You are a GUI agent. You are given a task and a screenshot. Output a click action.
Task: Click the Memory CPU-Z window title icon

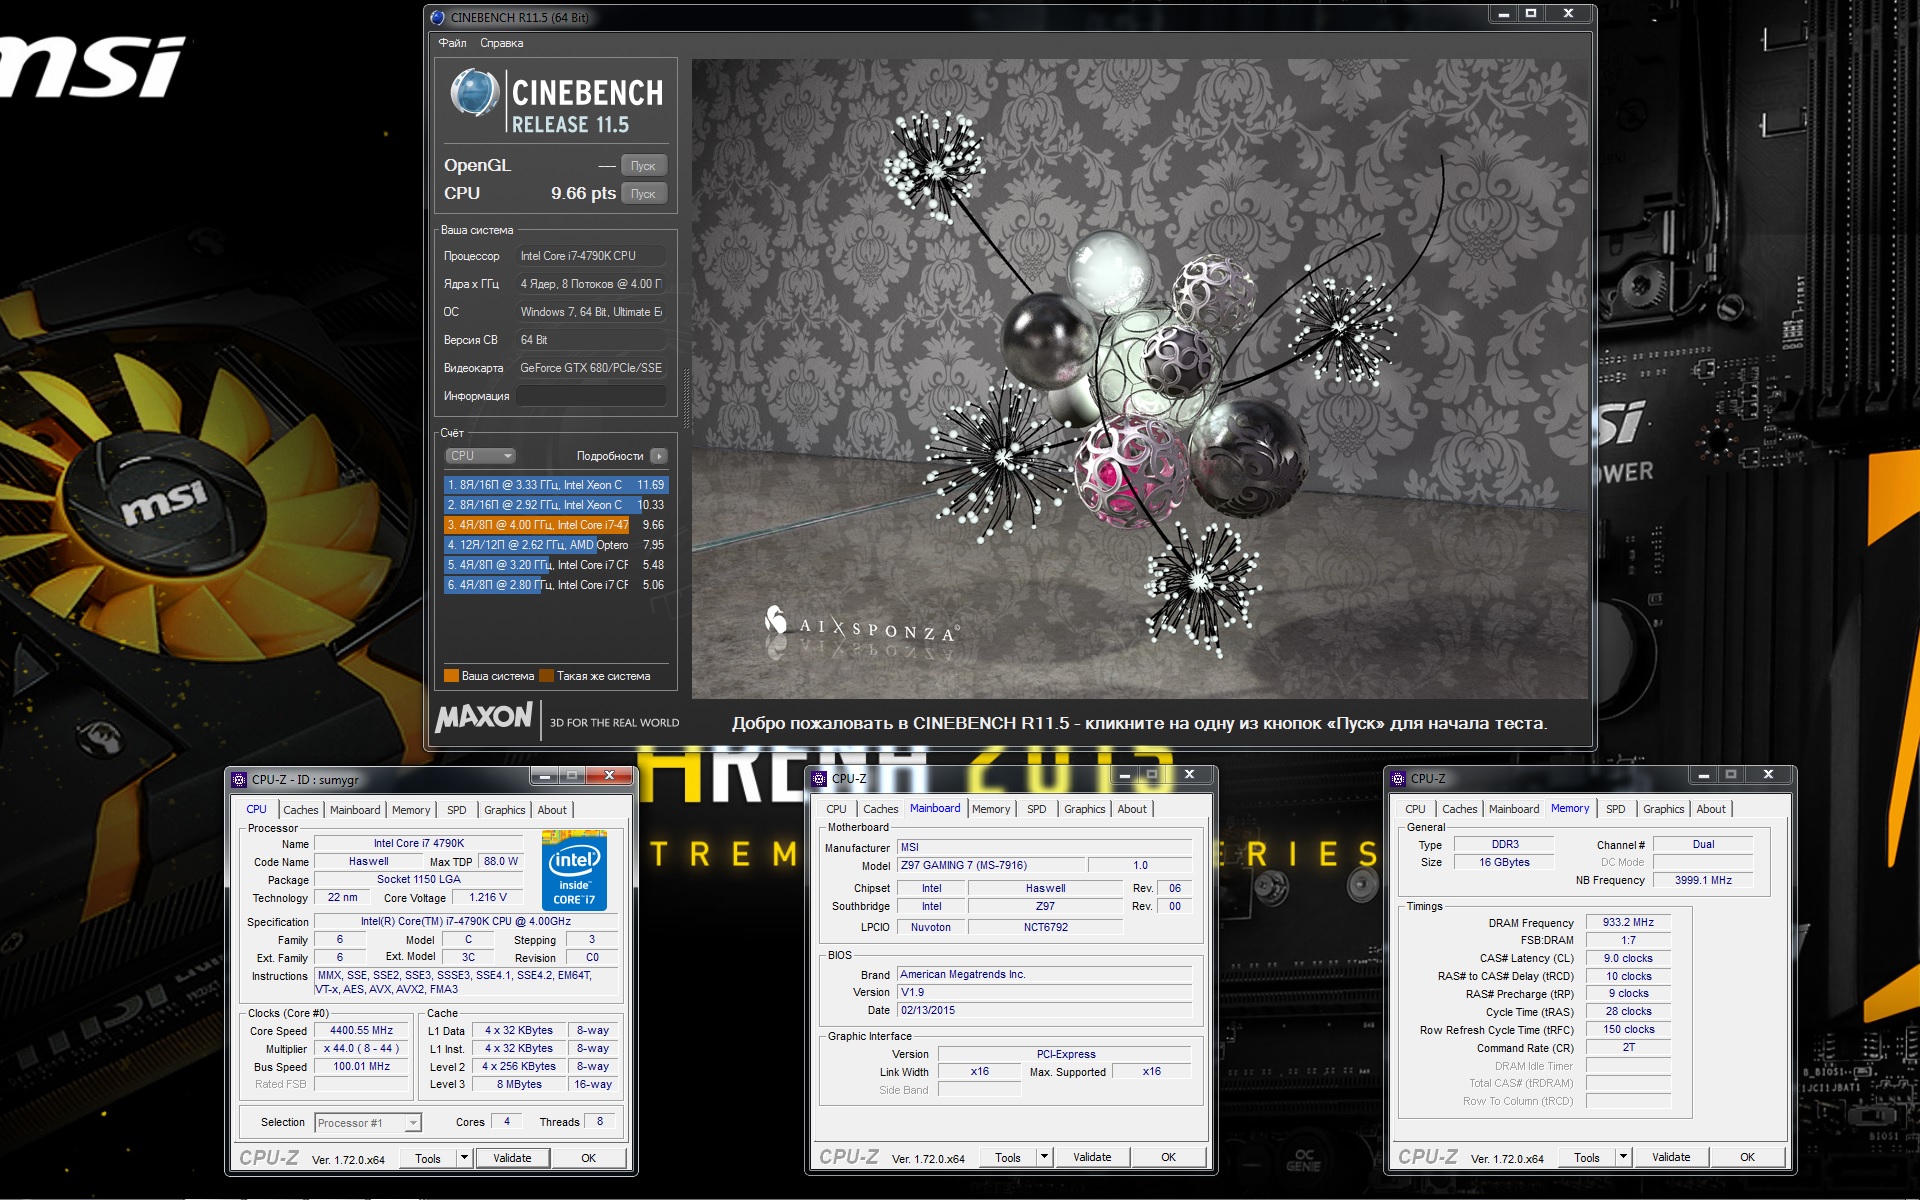pos(1398,778)
